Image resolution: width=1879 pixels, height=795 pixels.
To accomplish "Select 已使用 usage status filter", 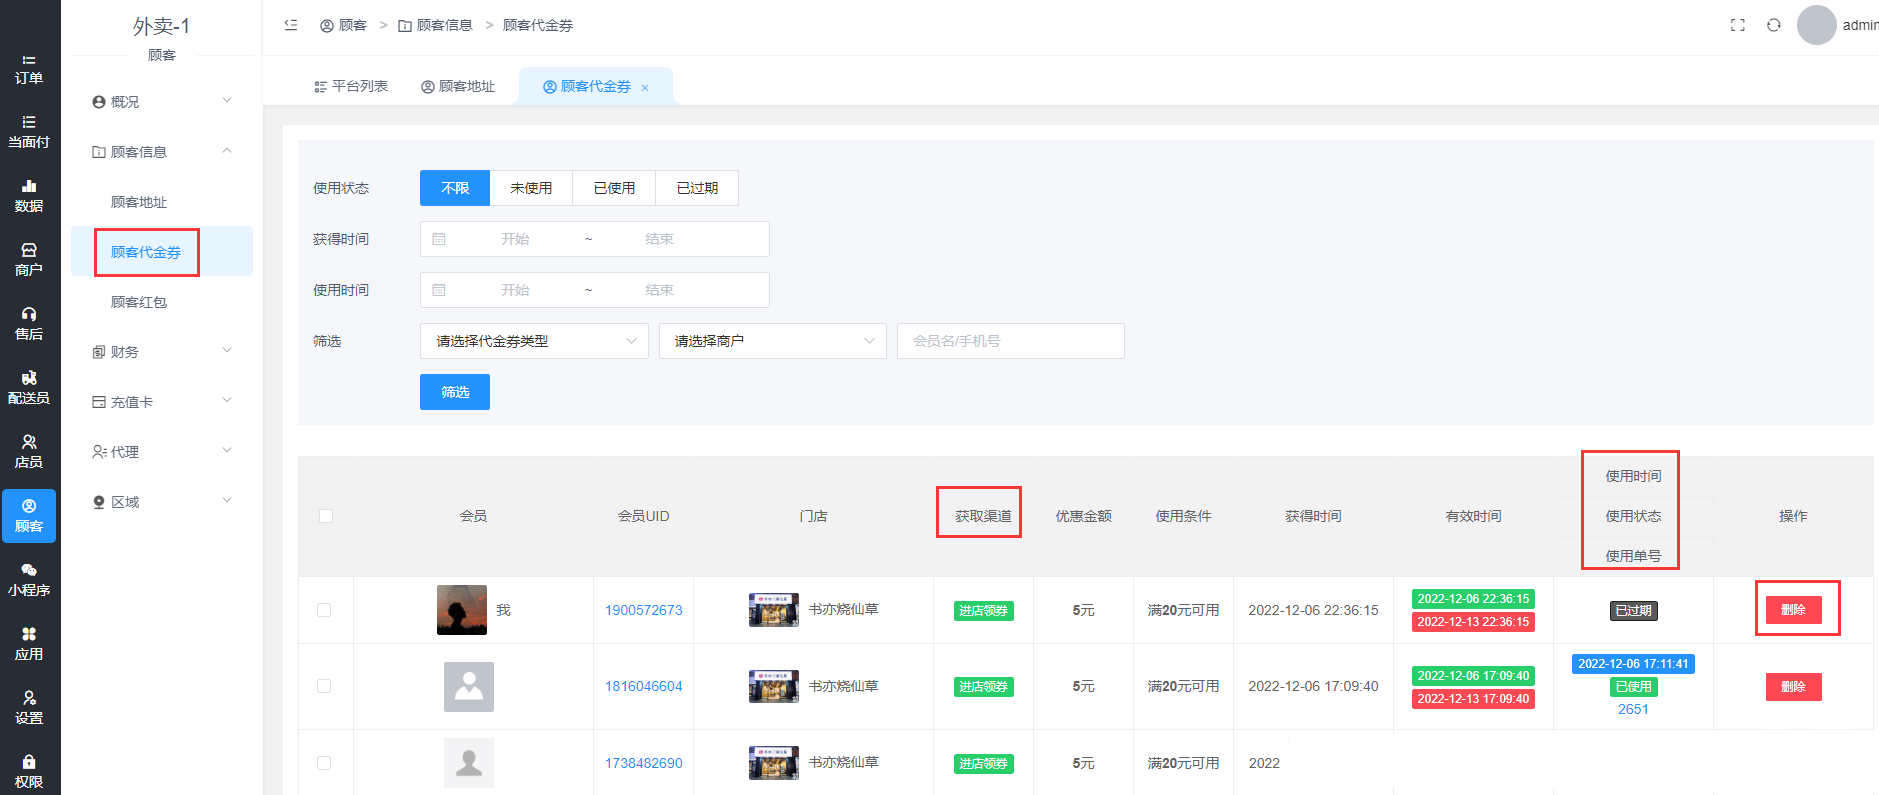I will pos(614,188).
